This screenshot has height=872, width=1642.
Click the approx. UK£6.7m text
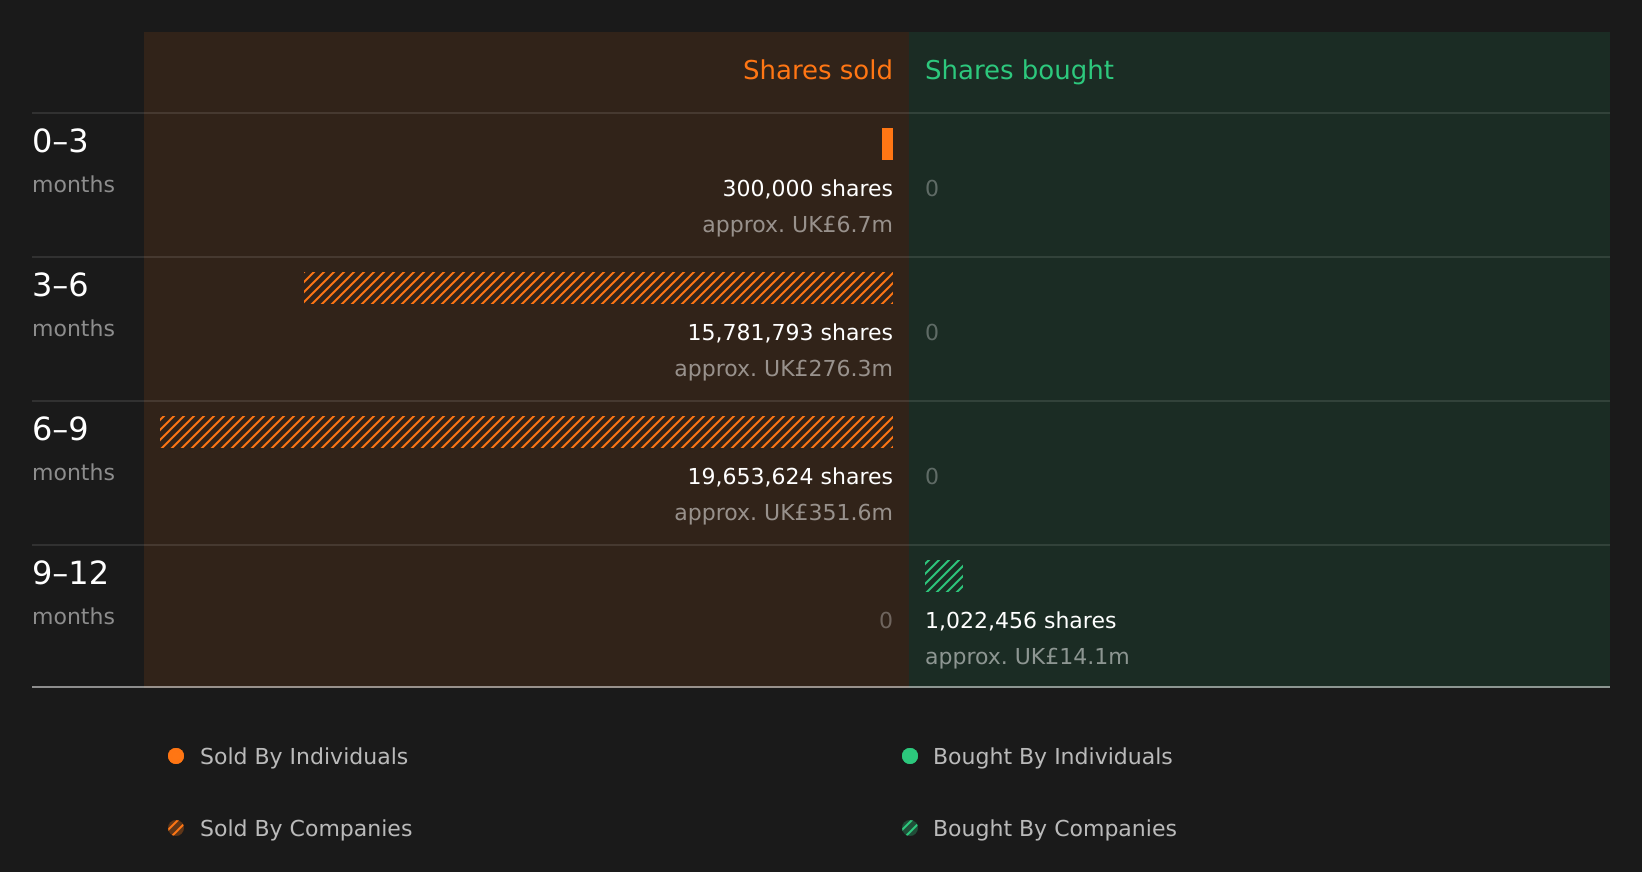797,224
